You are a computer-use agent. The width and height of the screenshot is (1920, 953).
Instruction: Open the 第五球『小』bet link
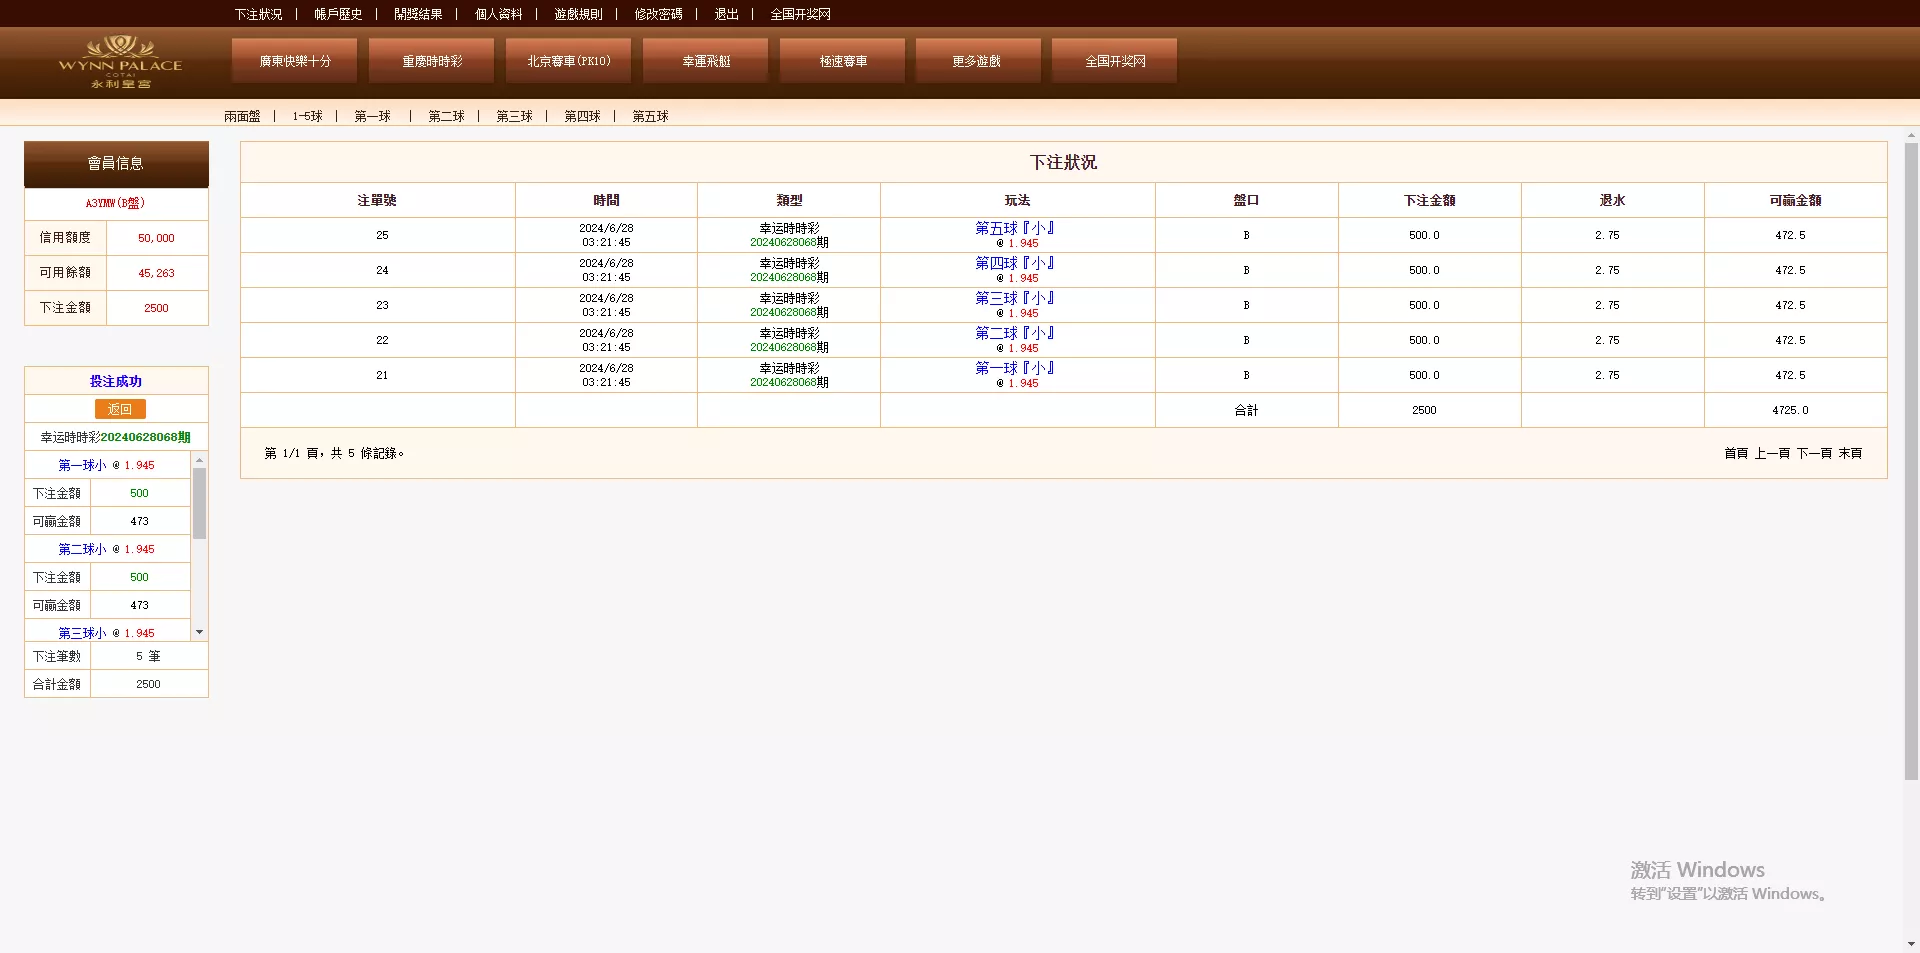point(1016,228)
